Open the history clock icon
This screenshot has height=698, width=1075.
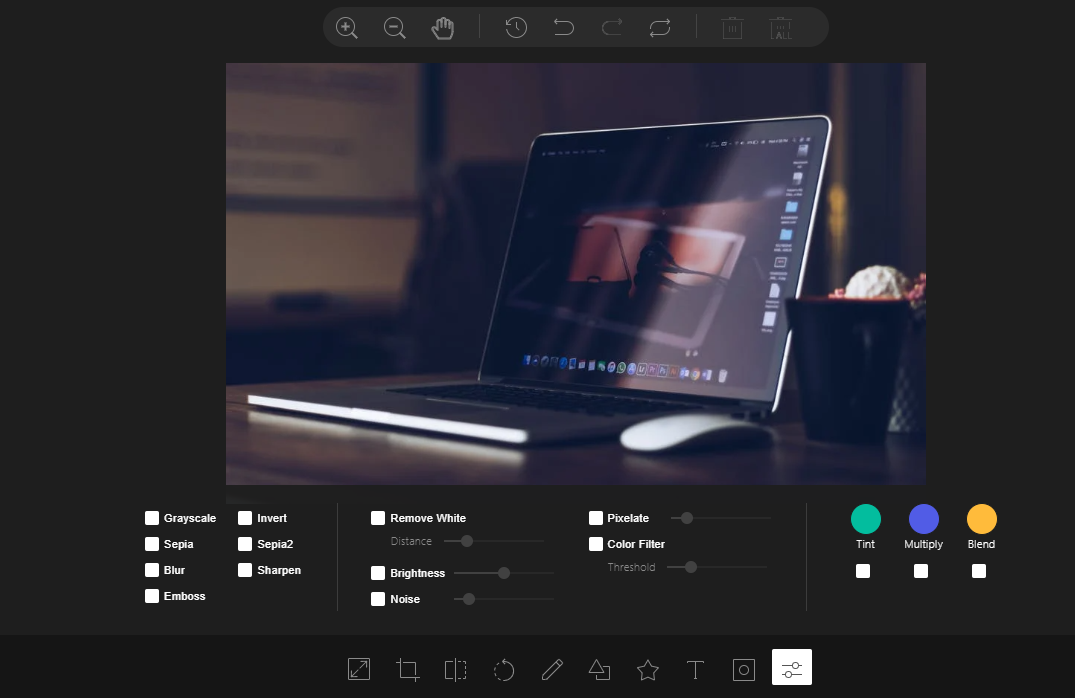(x=516, y=28)
